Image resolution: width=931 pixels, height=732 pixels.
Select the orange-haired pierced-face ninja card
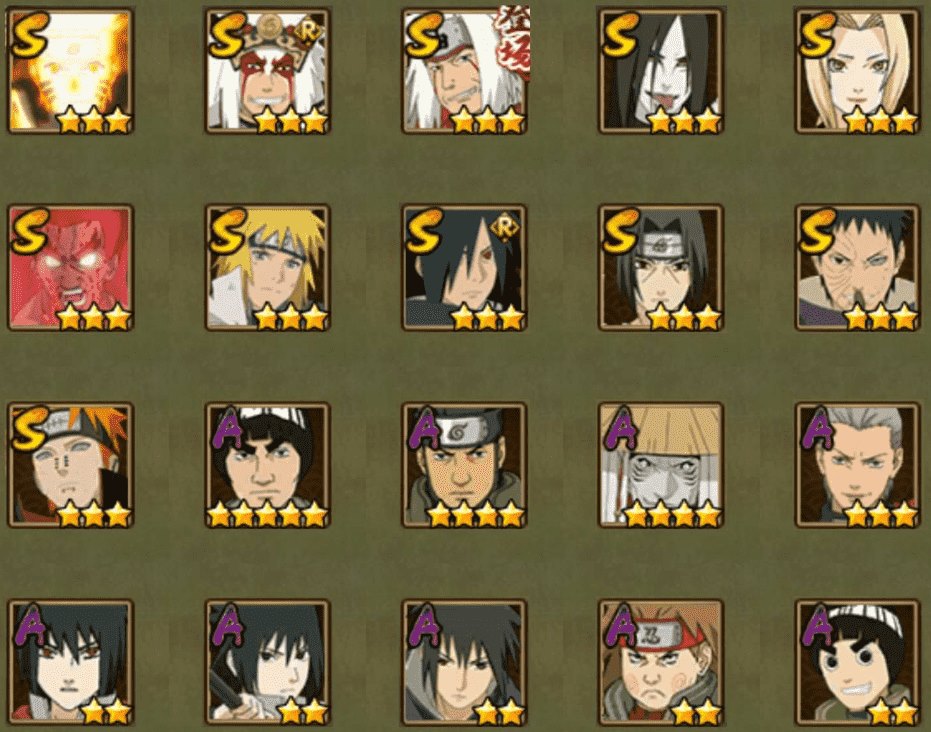(70, 465)
